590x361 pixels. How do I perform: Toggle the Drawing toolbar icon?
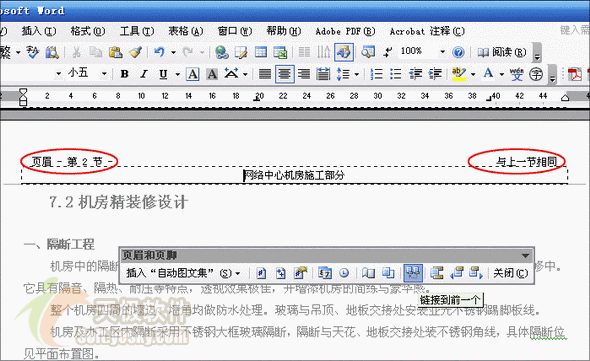tap(344, 52)
